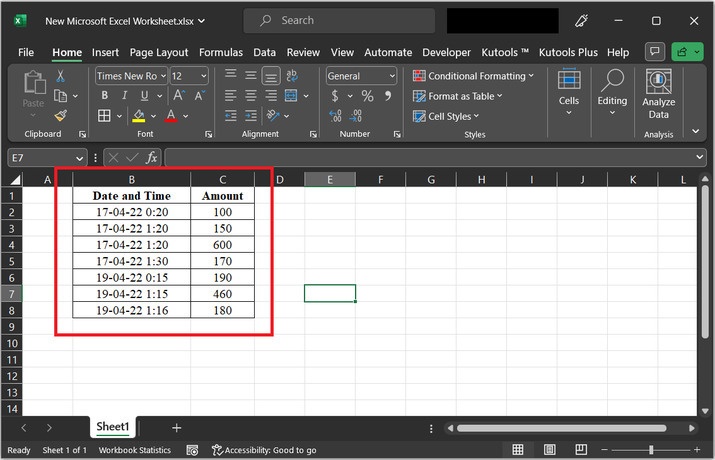
Task: Switch to the Page Layout ribbon tab
Action: click(158, 52)
